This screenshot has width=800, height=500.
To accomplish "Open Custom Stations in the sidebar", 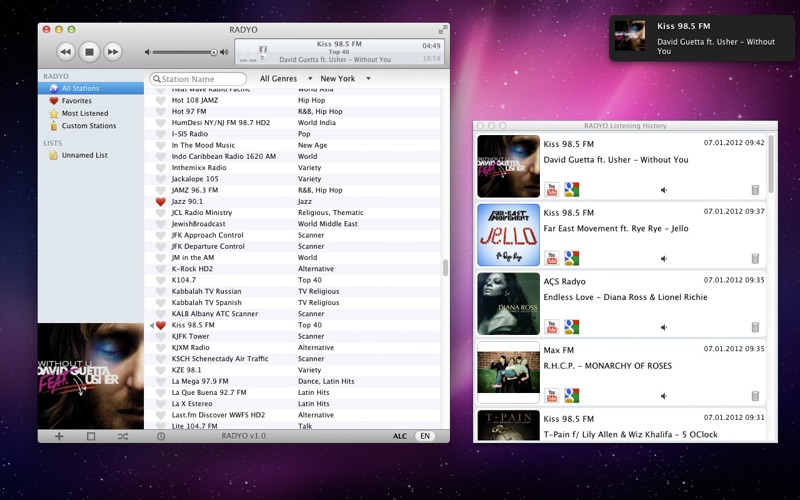I will [x=91, y=126].
